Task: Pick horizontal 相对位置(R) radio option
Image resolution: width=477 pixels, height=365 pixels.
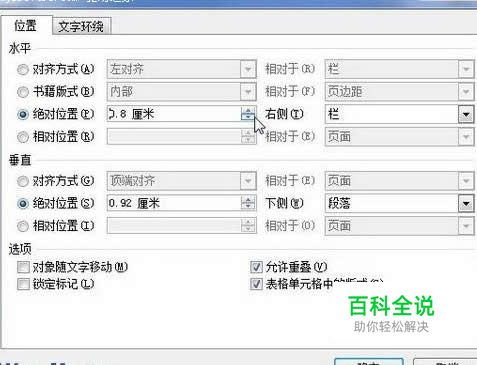Action: coord(23,137)
